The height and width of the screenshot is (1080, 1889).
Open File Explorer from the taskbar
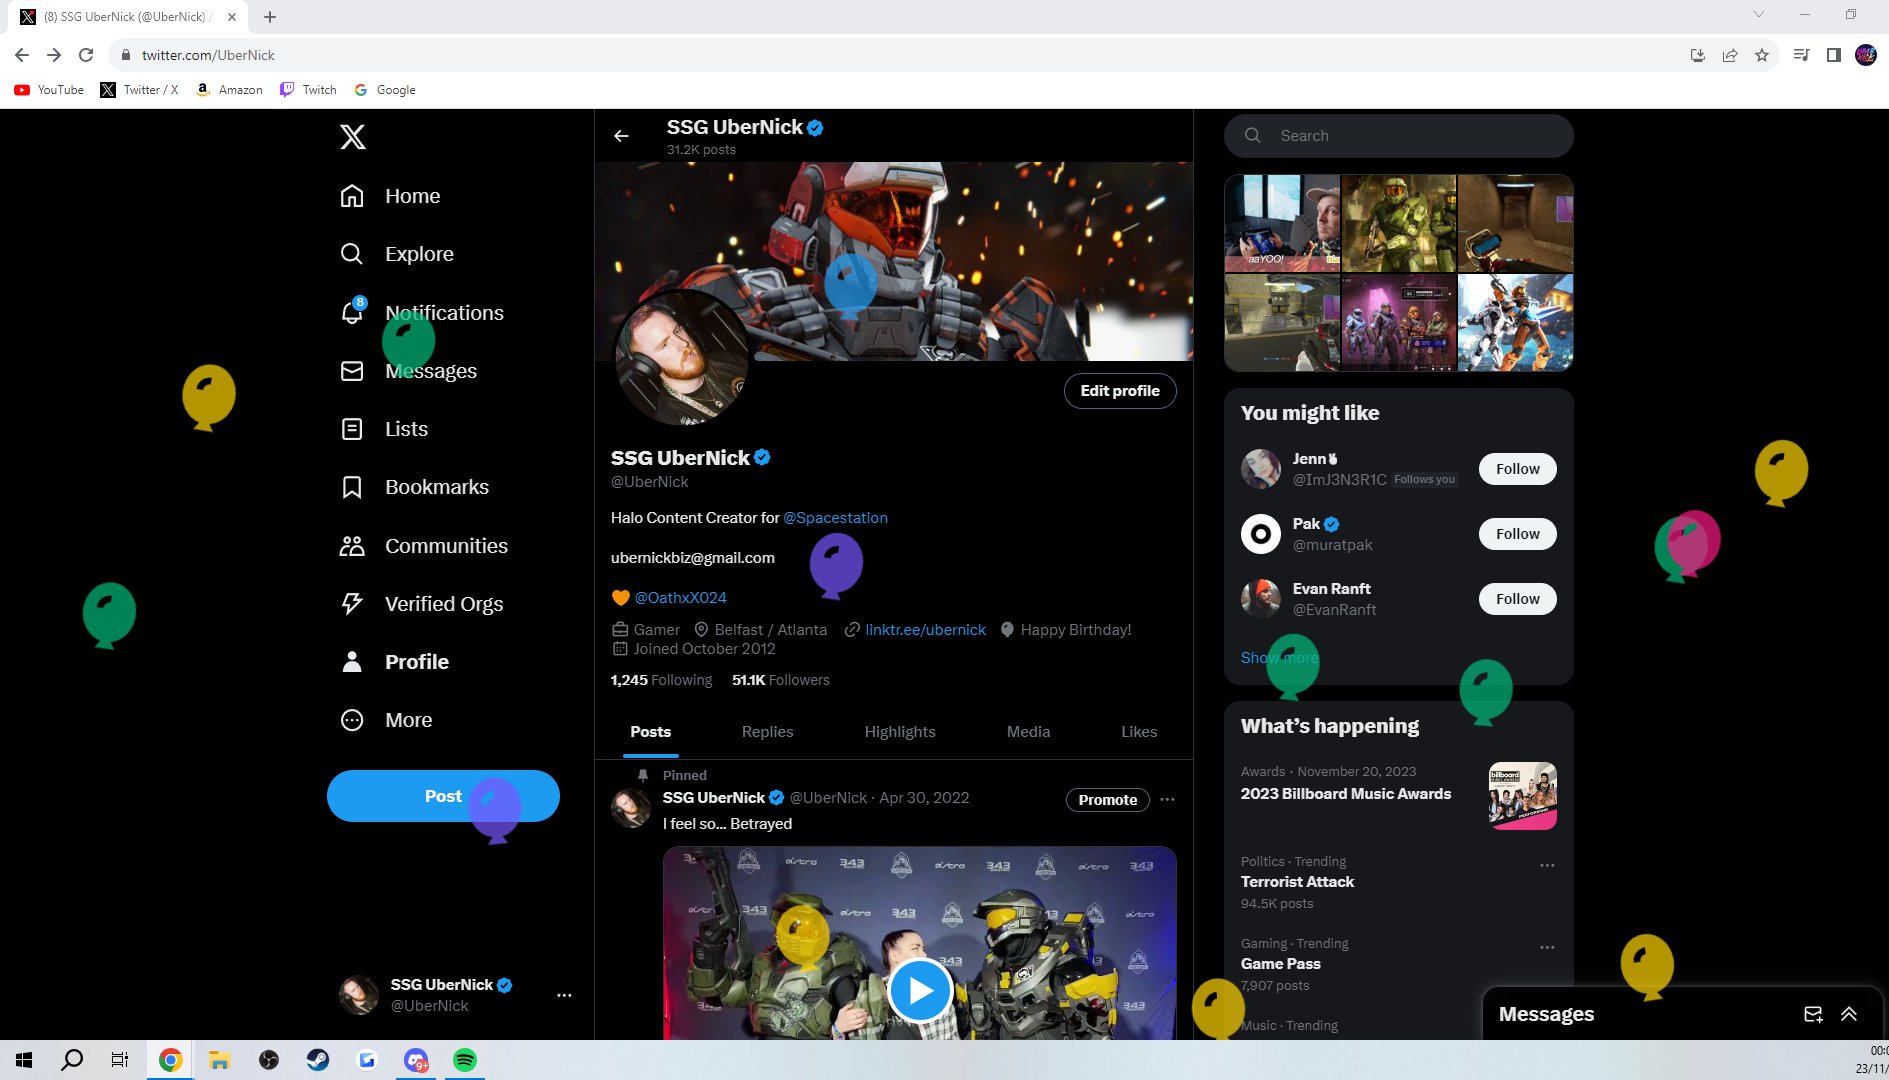tap(220, 1060)
